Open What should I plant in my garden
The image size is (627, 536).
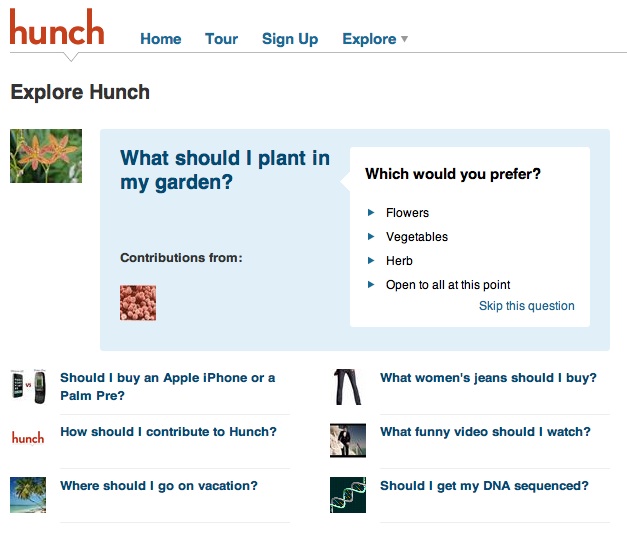point(225,170)
